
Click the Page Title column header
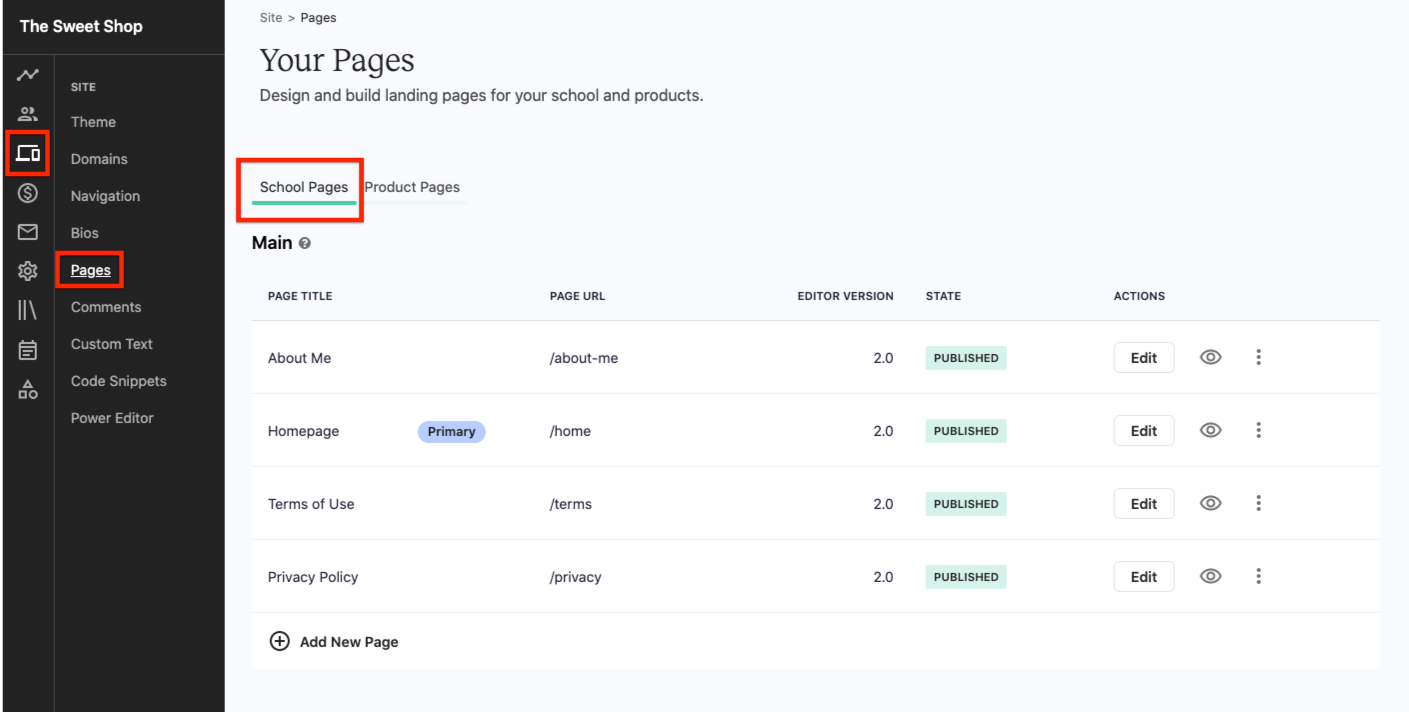[300, 296]
